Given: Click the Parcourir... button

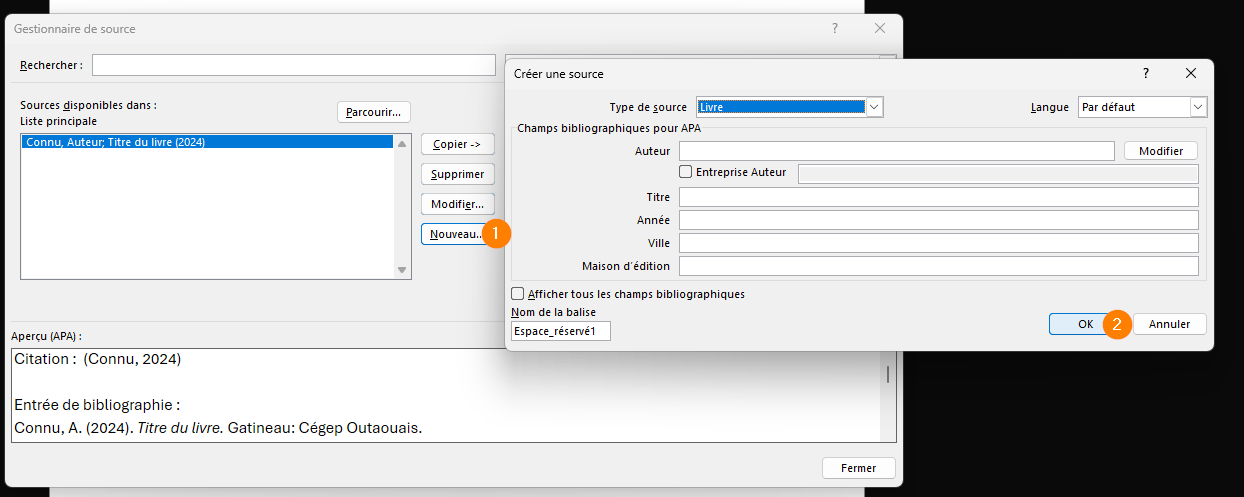Looking at the screenshot, I should [x=373, y=112].
